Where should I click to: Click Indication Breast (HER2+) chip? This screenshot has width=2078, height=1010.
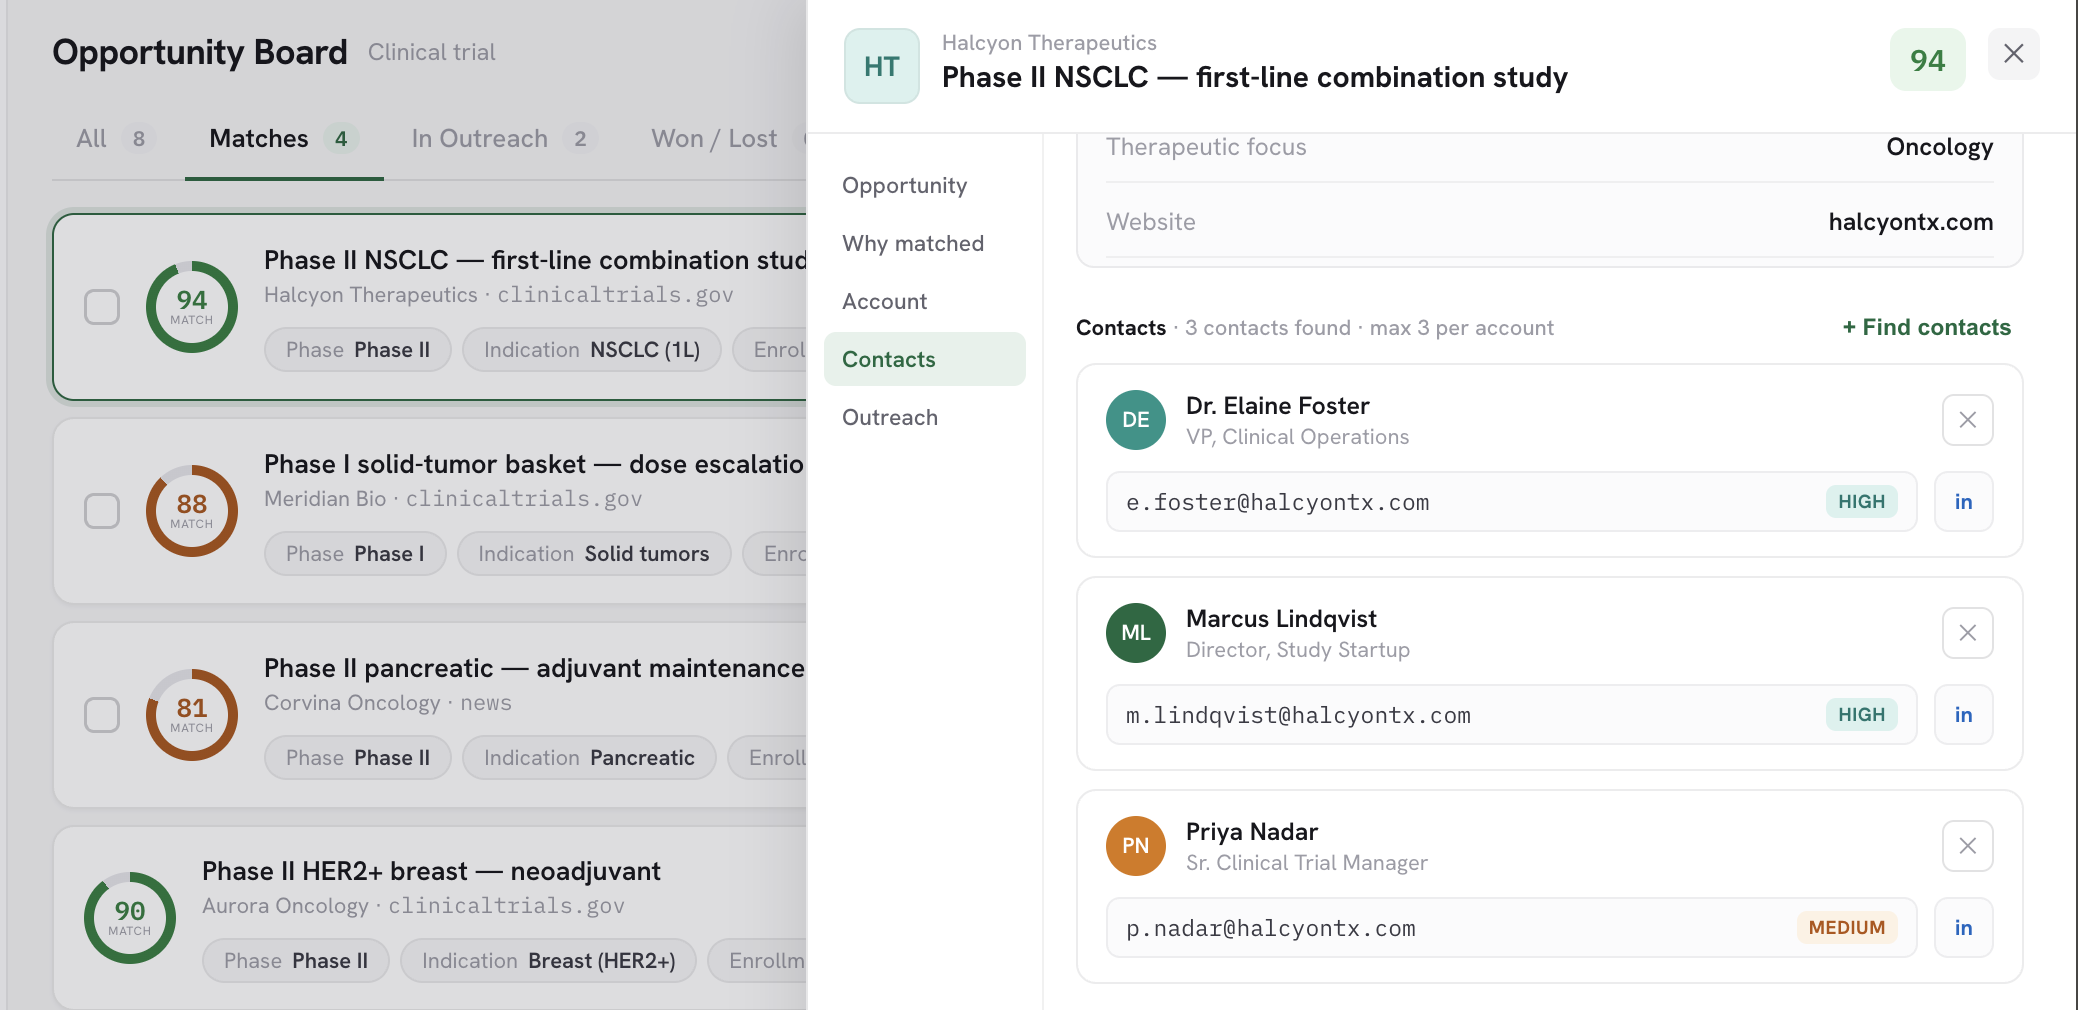point(548,961)
